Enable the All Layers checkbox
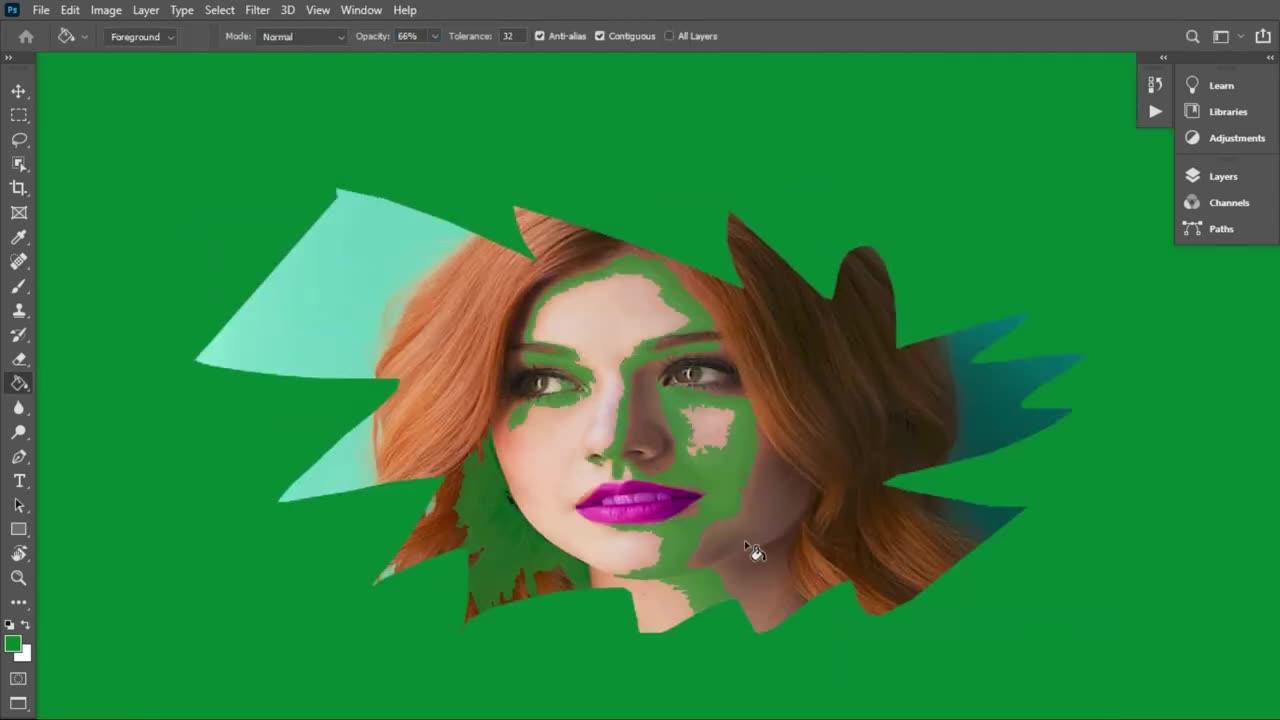Image resolution: width=1280 pixels, height=720 pixels. coord(669,36)
